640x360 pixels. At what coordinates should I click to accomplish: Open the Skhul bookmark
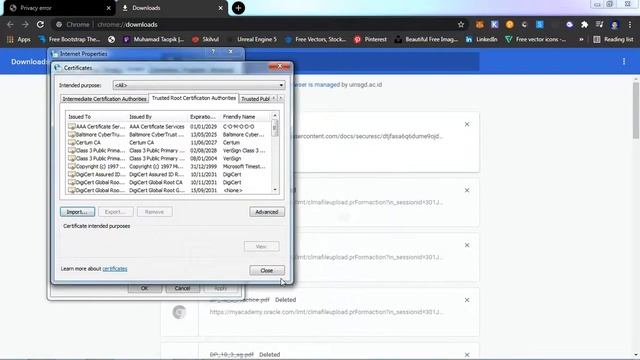[206, 39]
